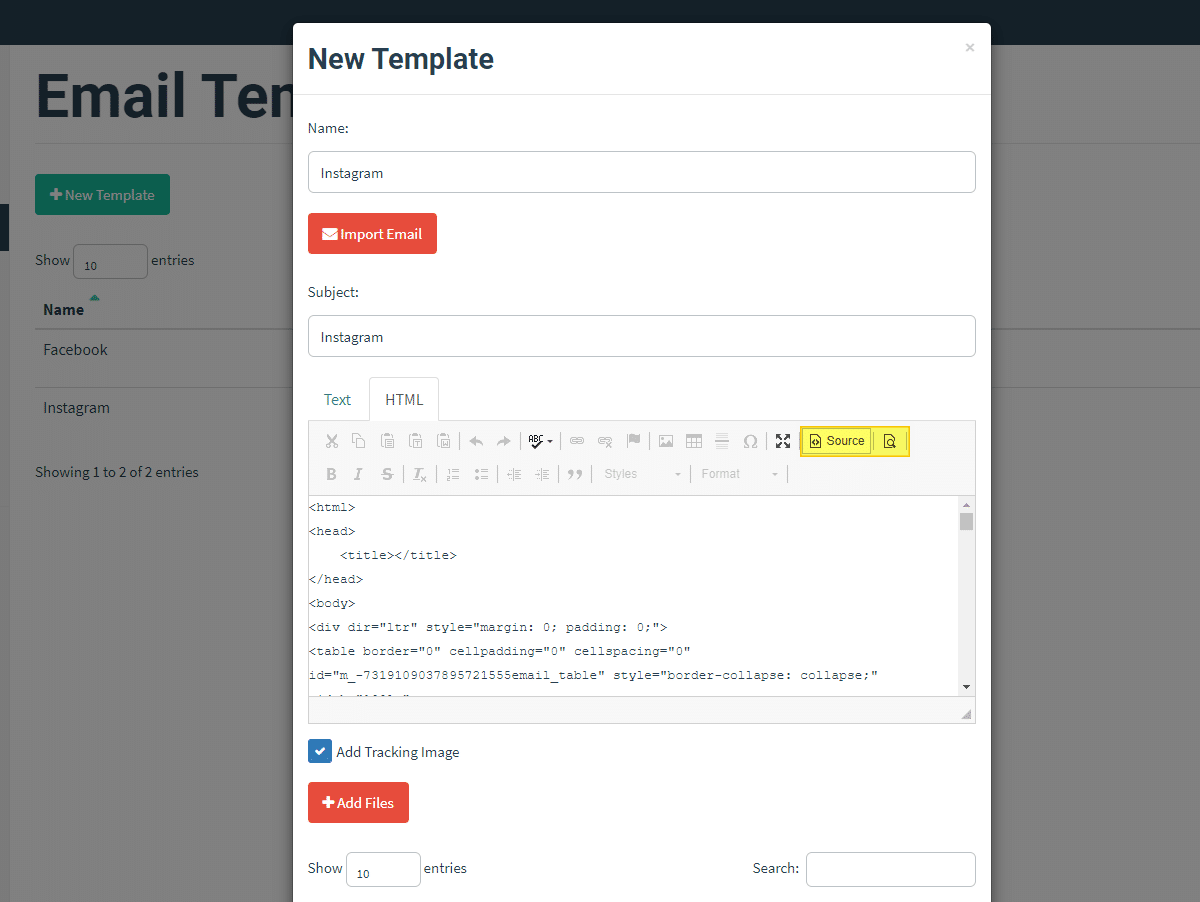Click the Anchor flag icon
The image size is (1200, 902).
coord(633,441)
